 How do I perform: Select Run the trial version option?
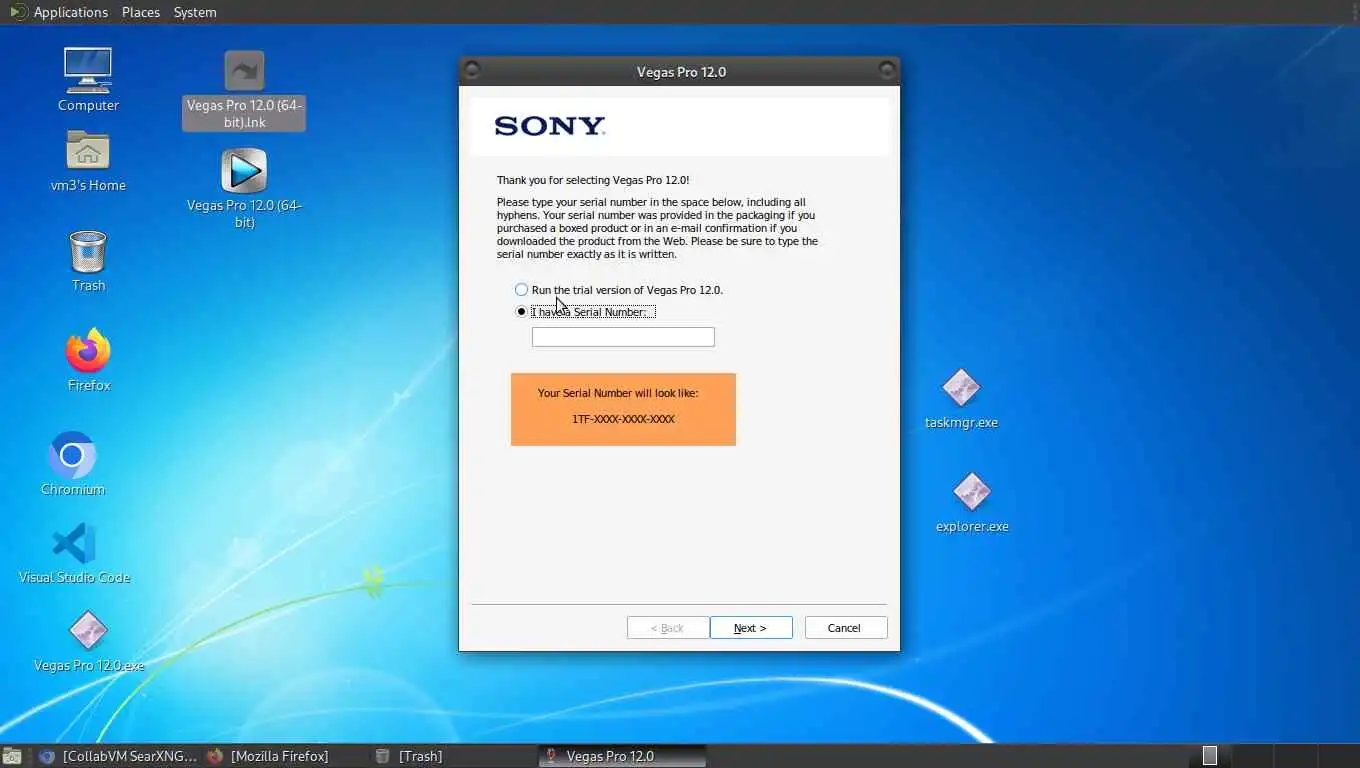coord(619,290)
